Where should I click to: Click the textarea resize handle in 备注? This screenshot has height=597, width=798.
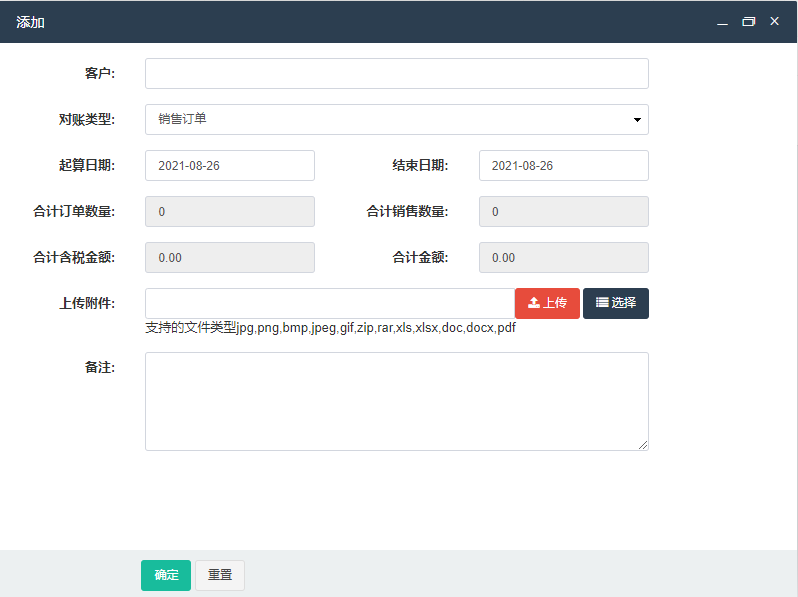[x=643, y=445]
